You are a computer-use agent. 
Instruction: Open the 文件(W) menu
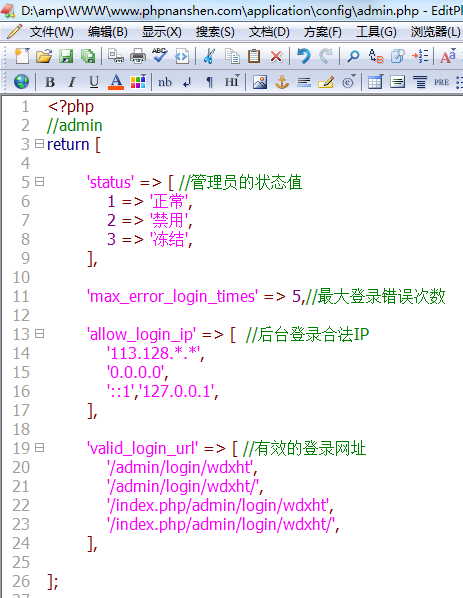51,32
